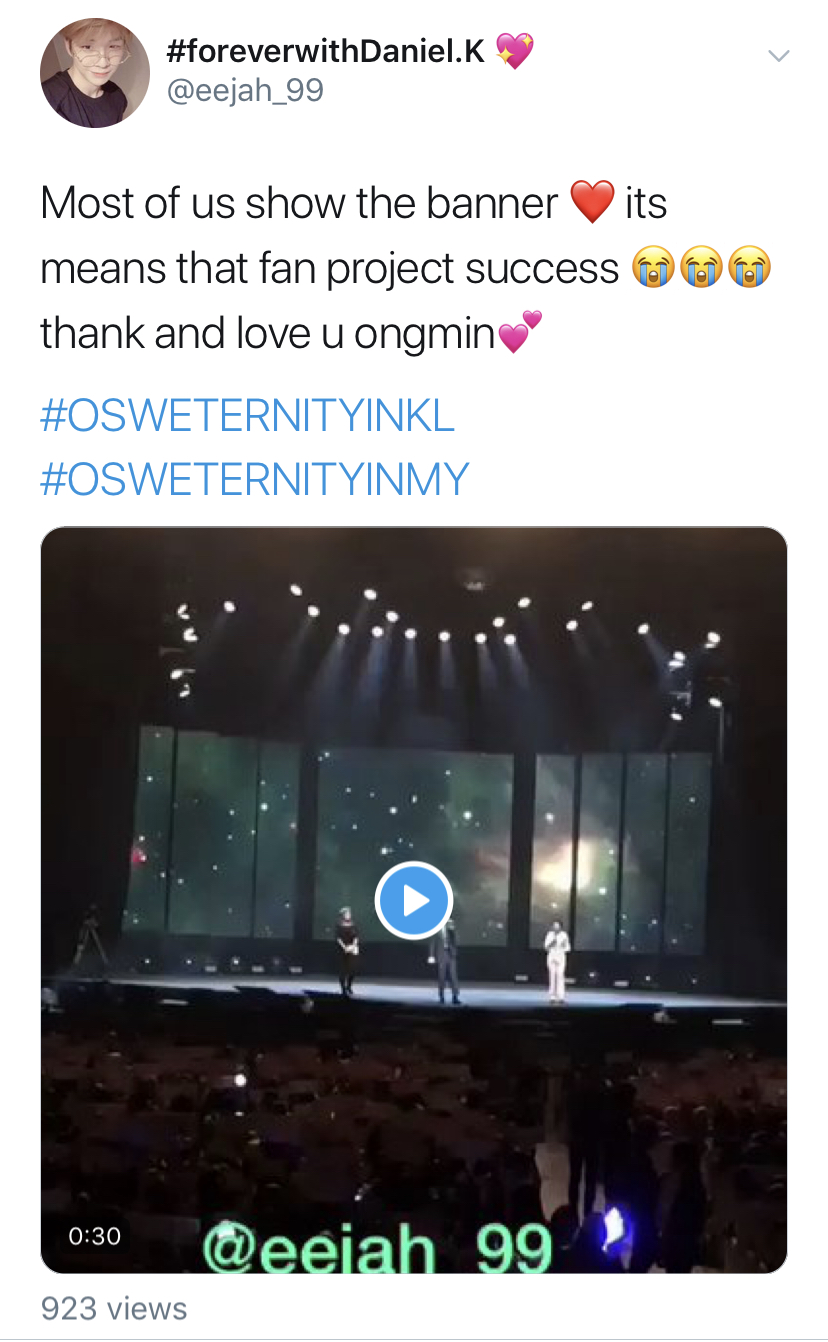This screenshot has height=1342, width=828.
Task: Click the 923 views count
Action: tap(114, 1308)
